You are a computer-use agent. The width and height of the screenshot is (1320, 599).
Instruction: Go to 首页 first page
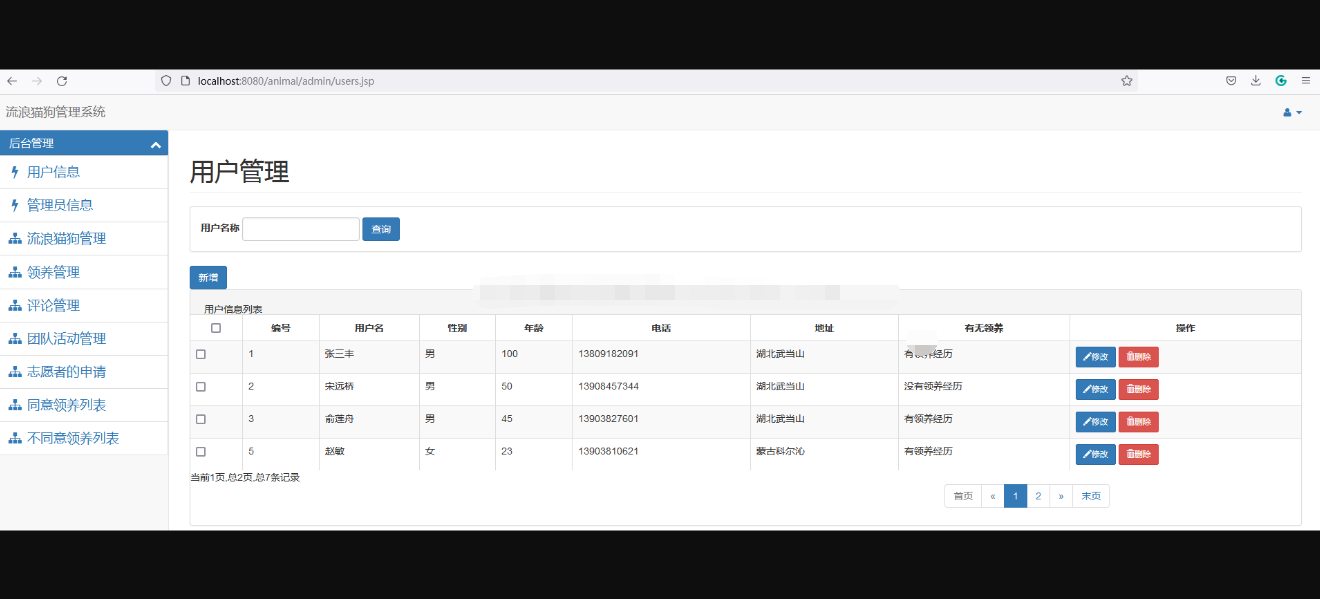tap(963, 496)
